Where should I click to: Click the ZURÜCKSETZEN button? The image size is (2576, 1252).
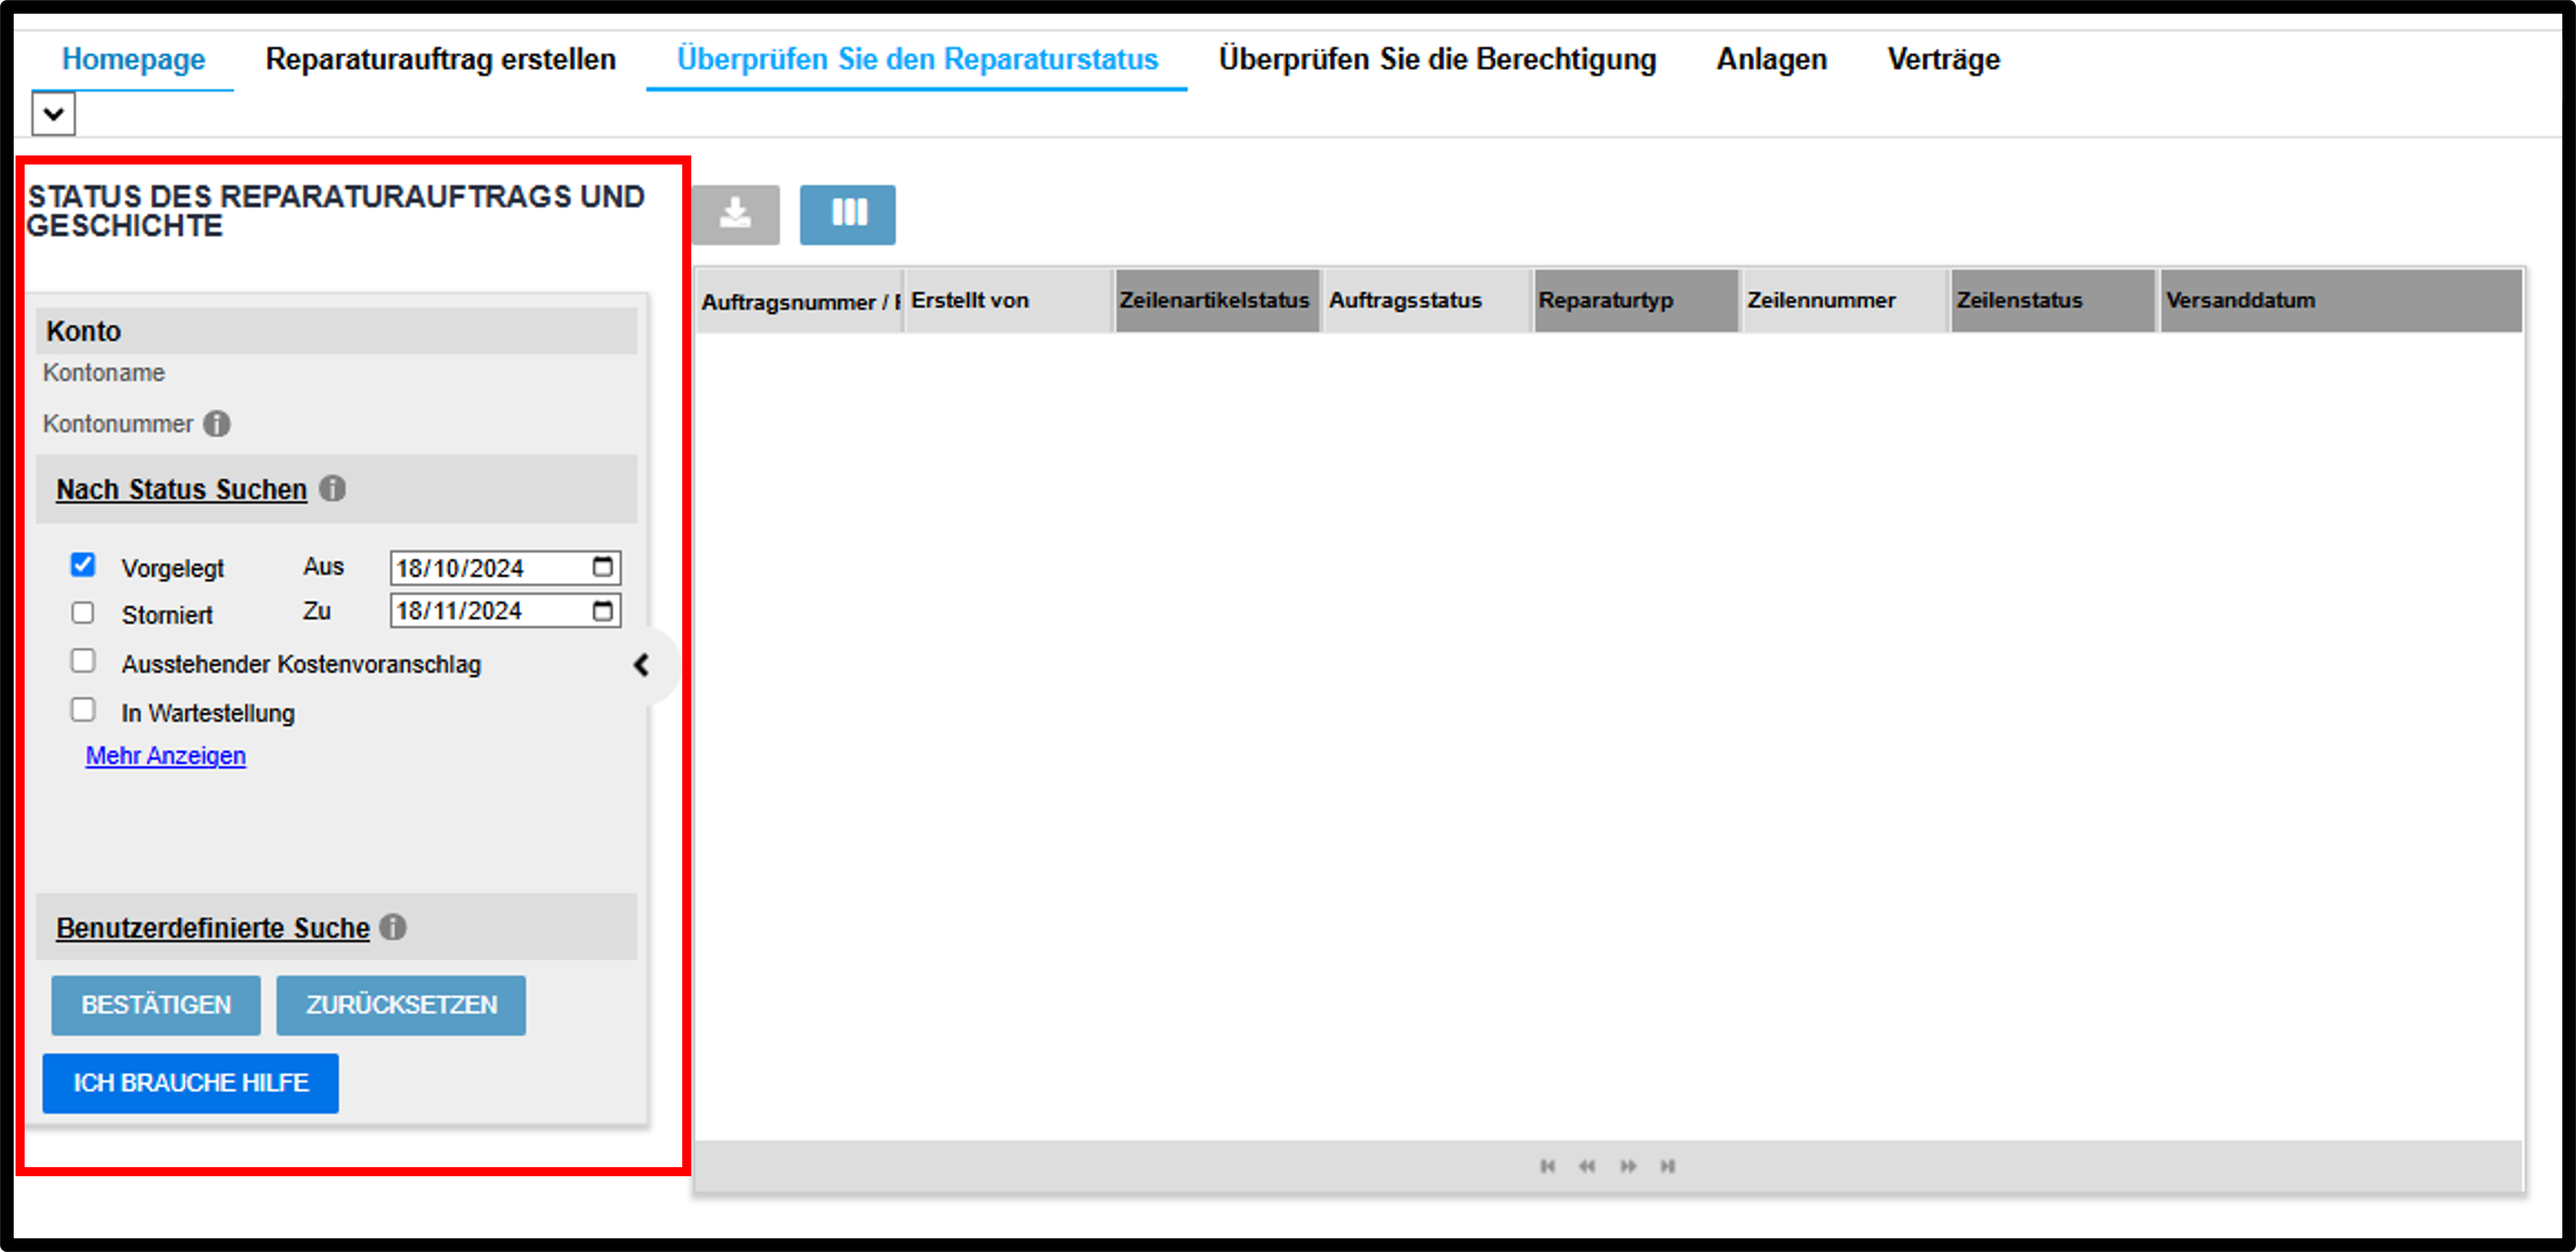401,1005
